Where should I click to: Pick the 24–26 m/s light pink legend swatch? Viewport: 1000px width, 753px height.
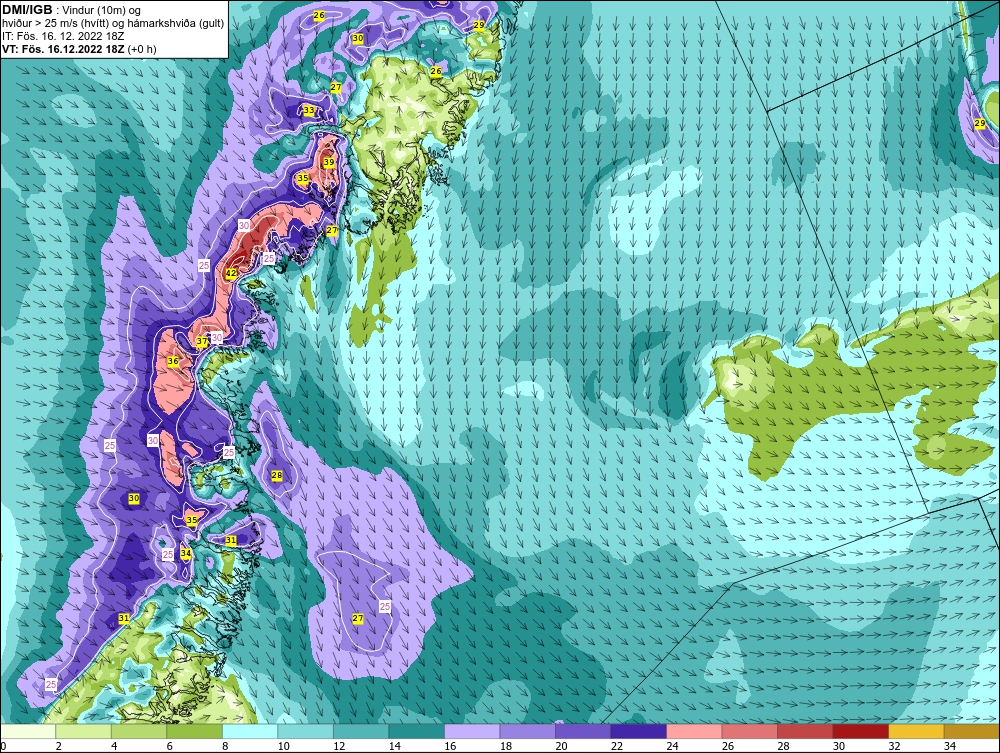tap(694, 731)
